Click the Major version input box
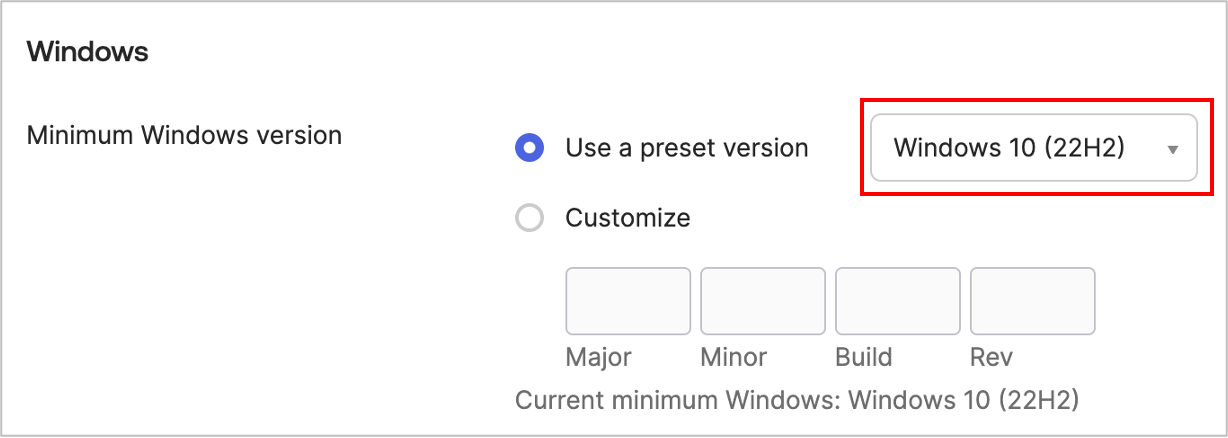Screen dimensions: 1228x438 point(628,301)
